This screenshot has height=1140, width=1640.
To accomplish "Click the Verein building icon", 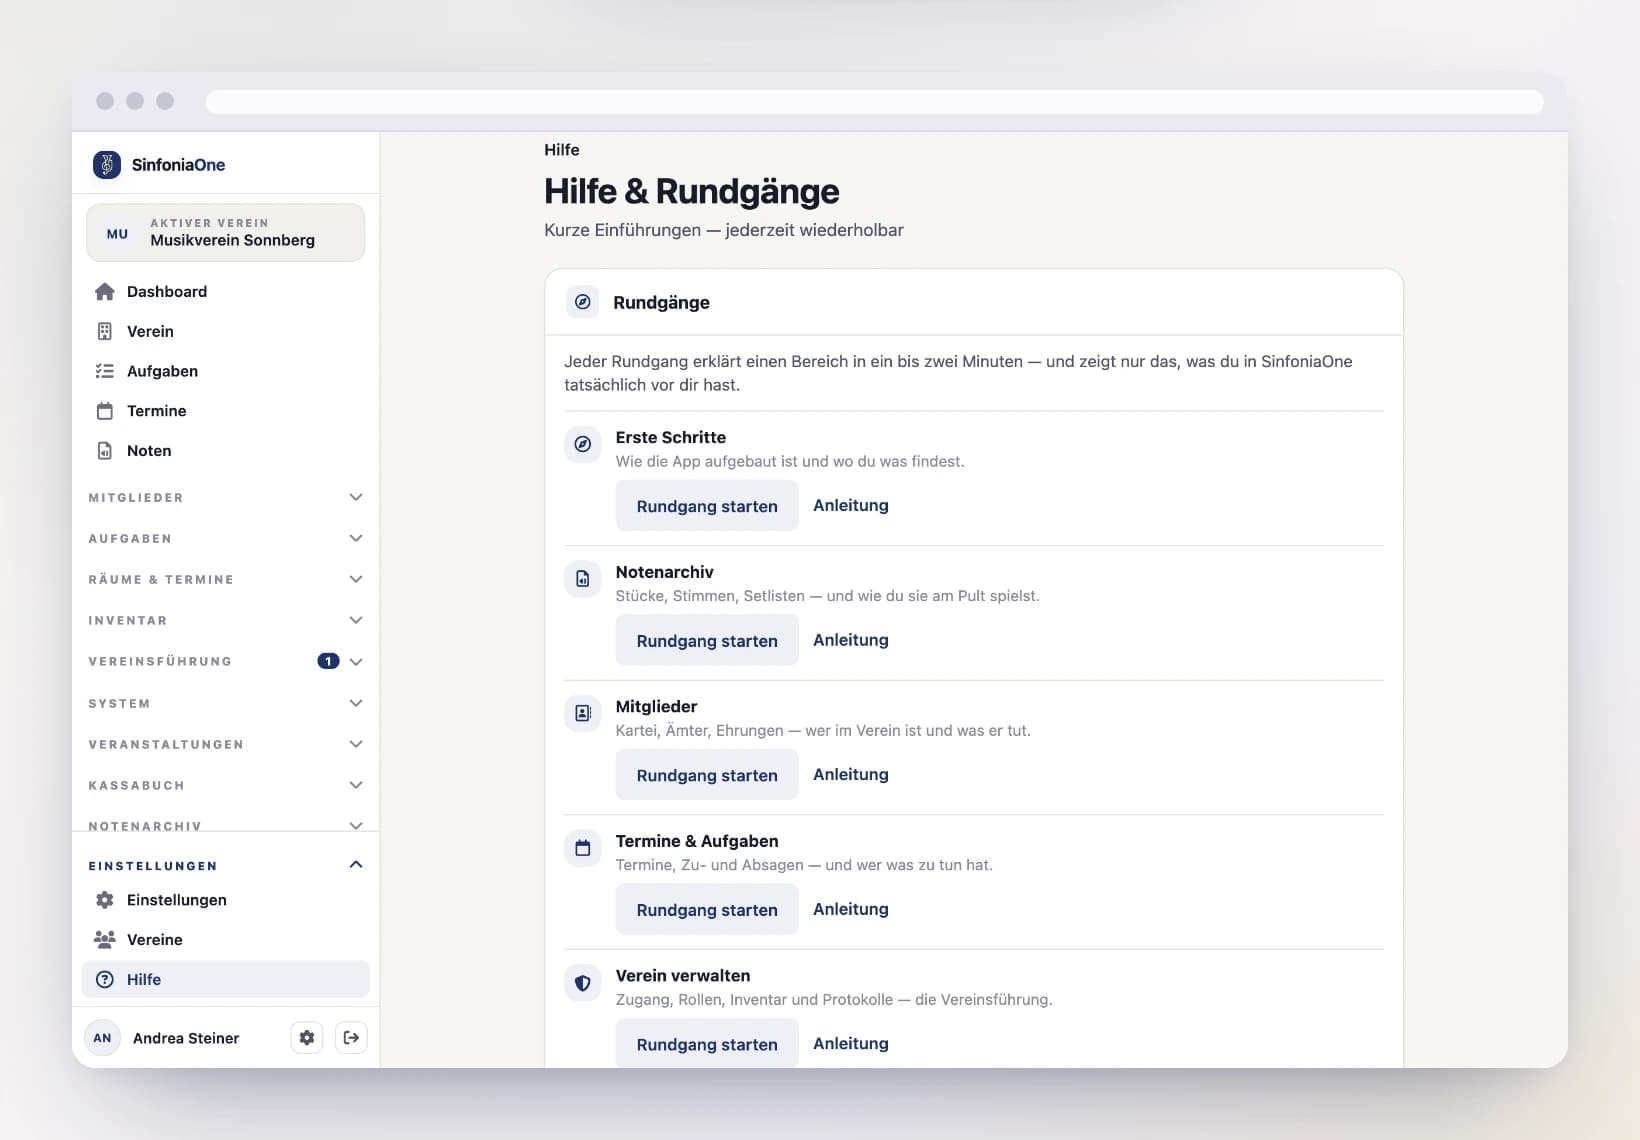I will pyautogui.click(x=105, y=331).
